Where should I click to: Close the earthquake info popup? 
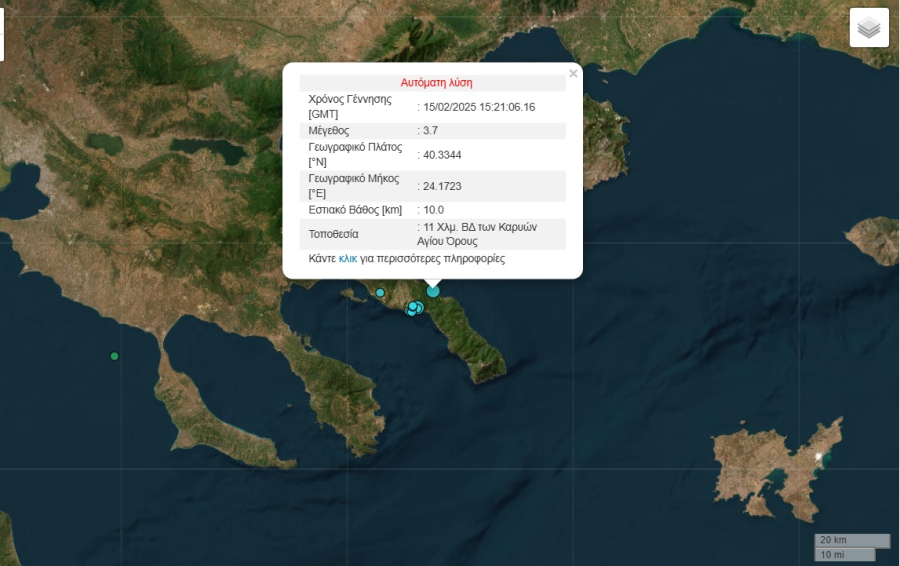(573, 73)
